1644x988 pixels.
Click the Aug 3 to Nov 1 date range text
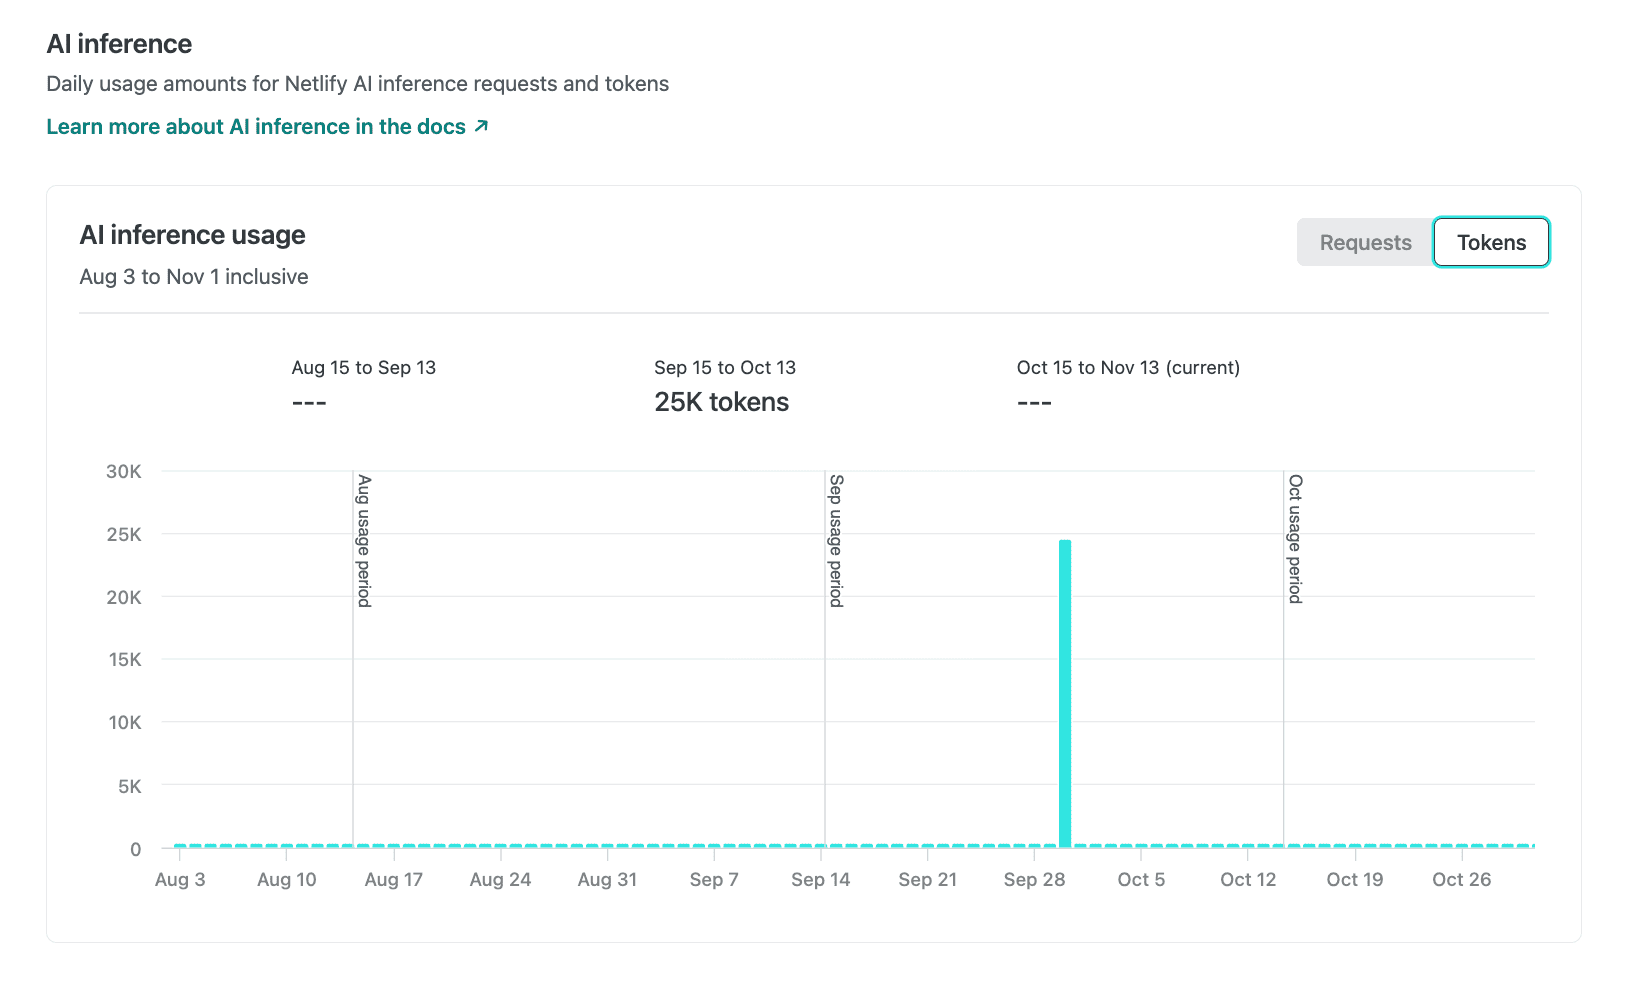click(193, 277)
